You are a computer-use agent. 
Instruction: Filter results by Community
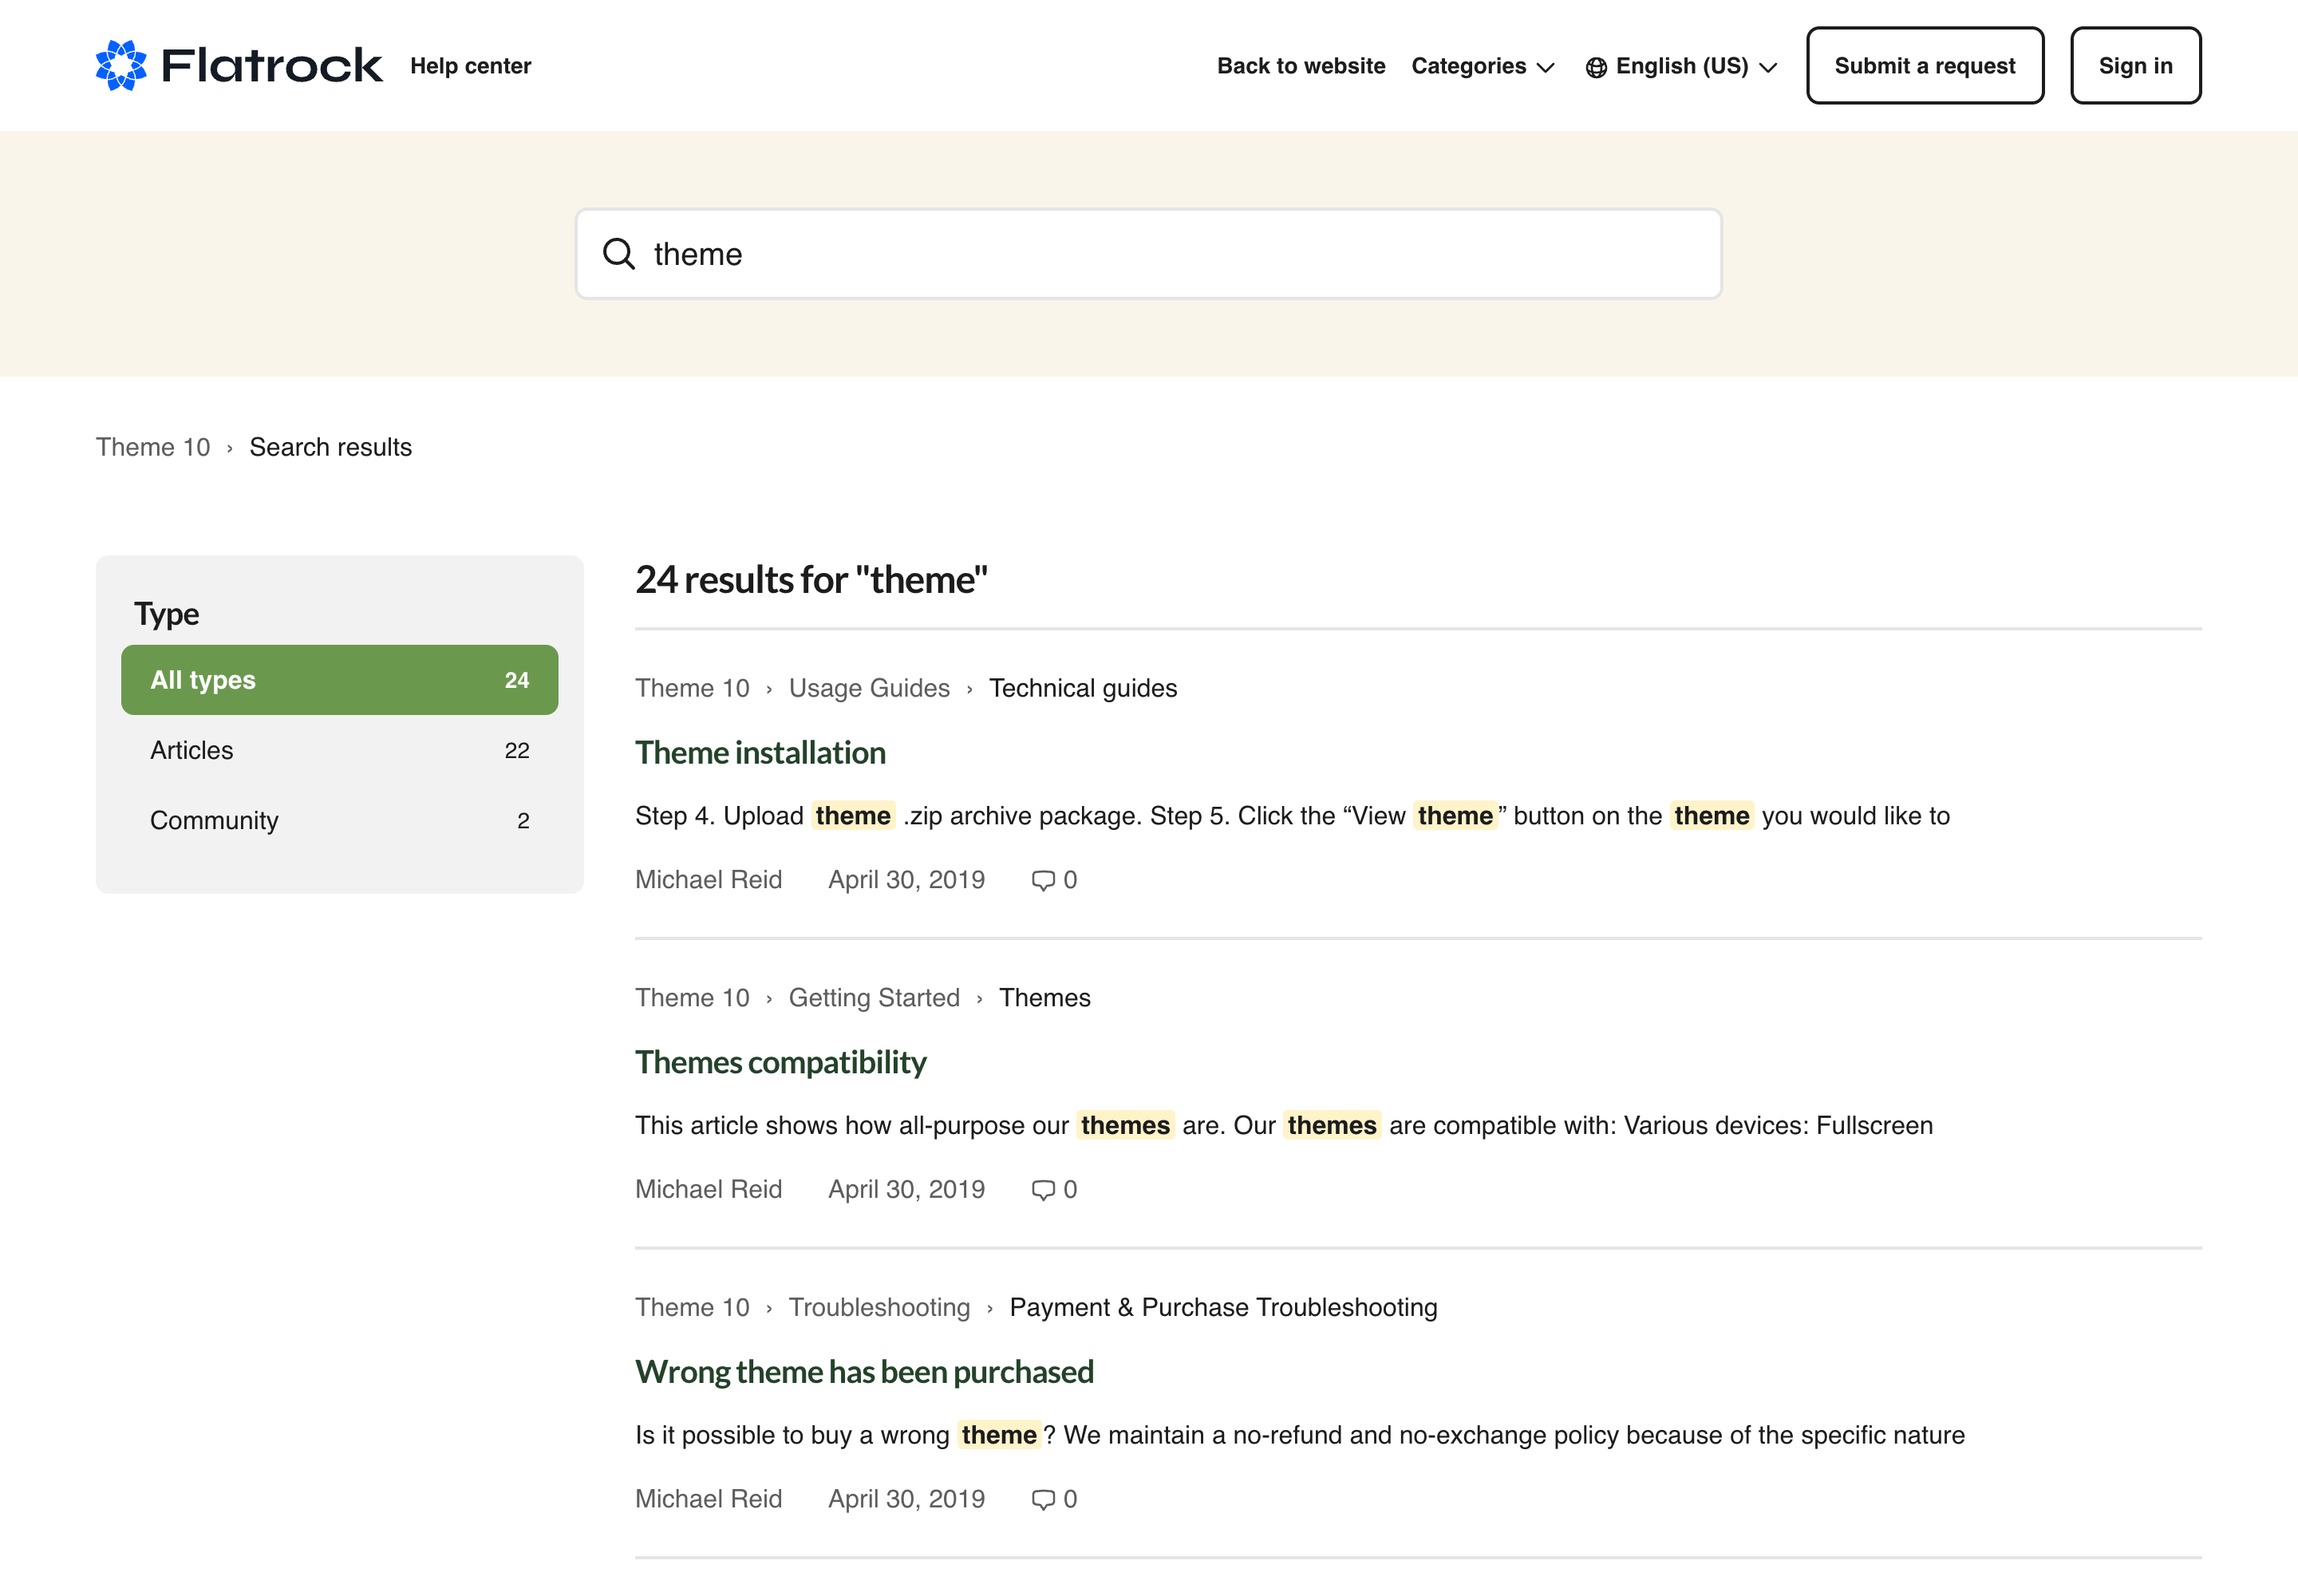339,820
